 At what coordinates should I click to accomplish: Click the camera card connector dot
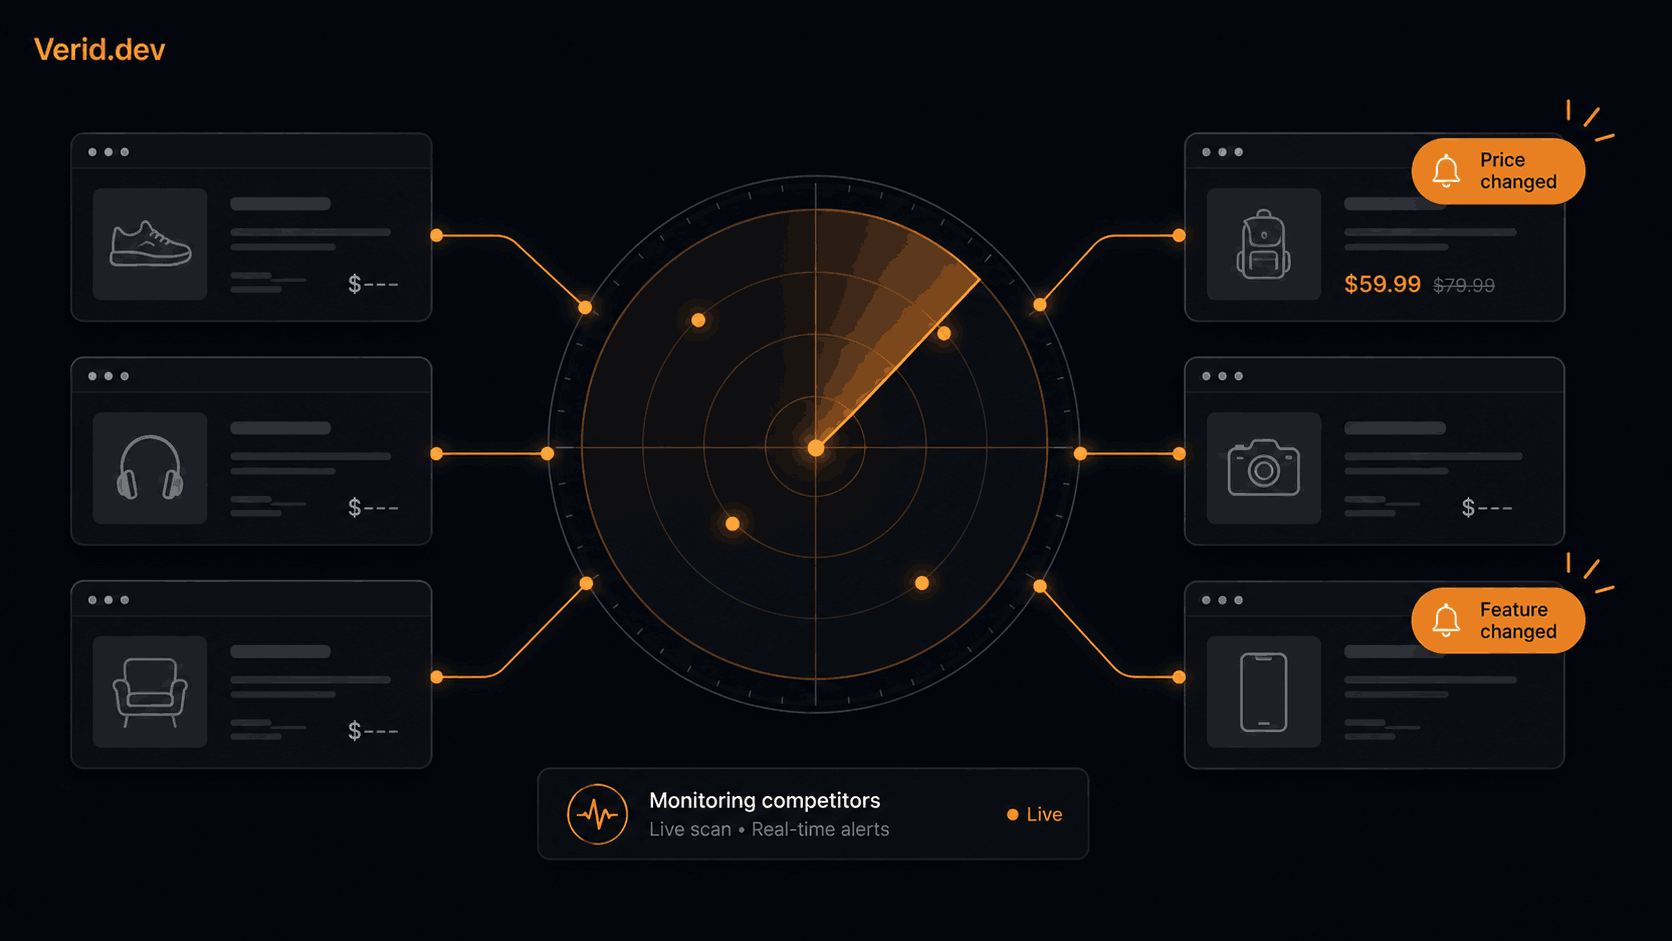[x=1179, y=453]
